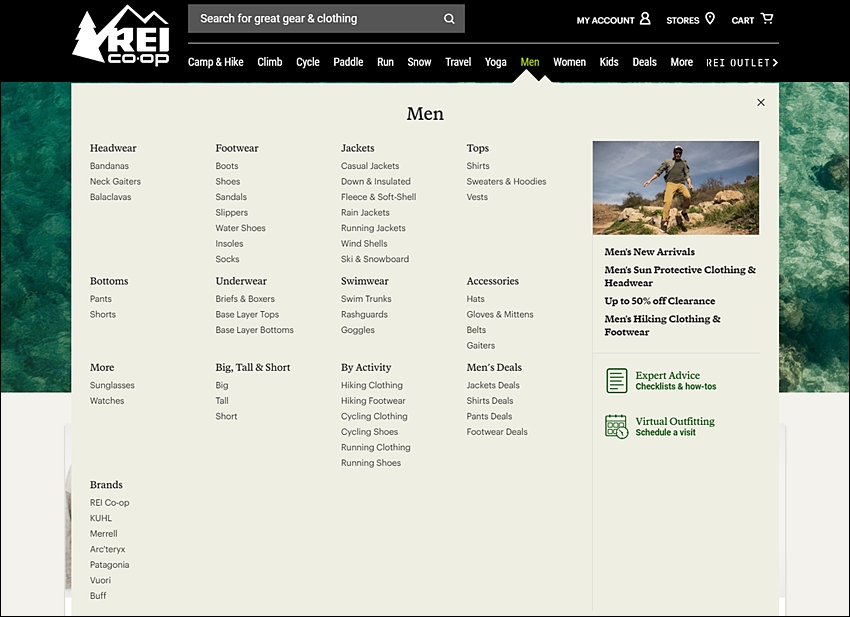Open My Account user icon
Screen dimensions: 850x617
645,18
